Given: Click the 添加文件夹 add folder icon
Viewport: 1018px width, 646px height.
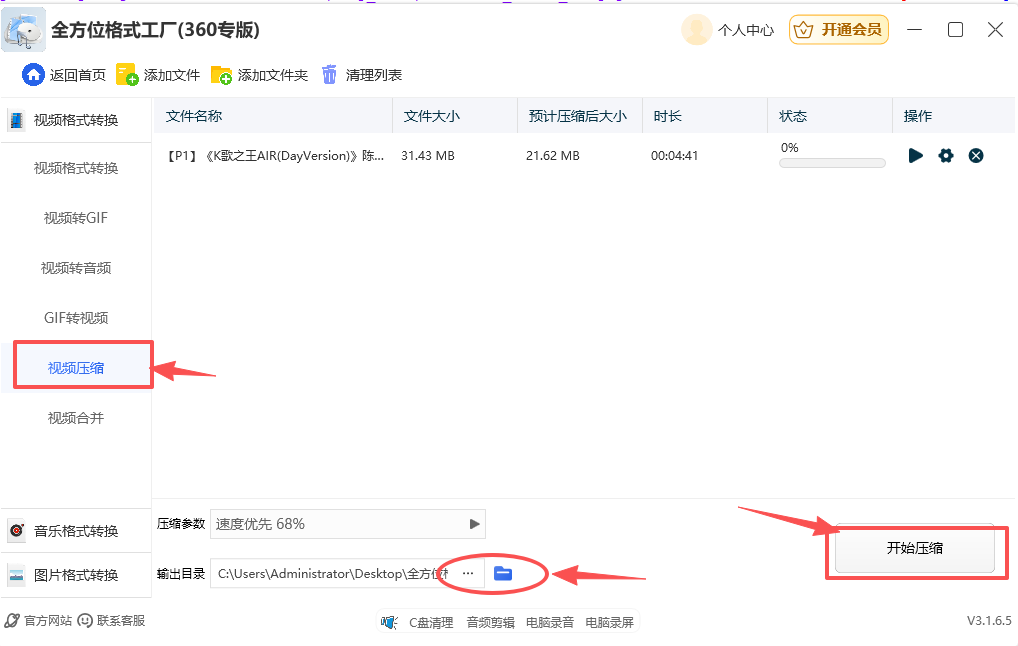Looking at the screenshot, I should [222, 73].
